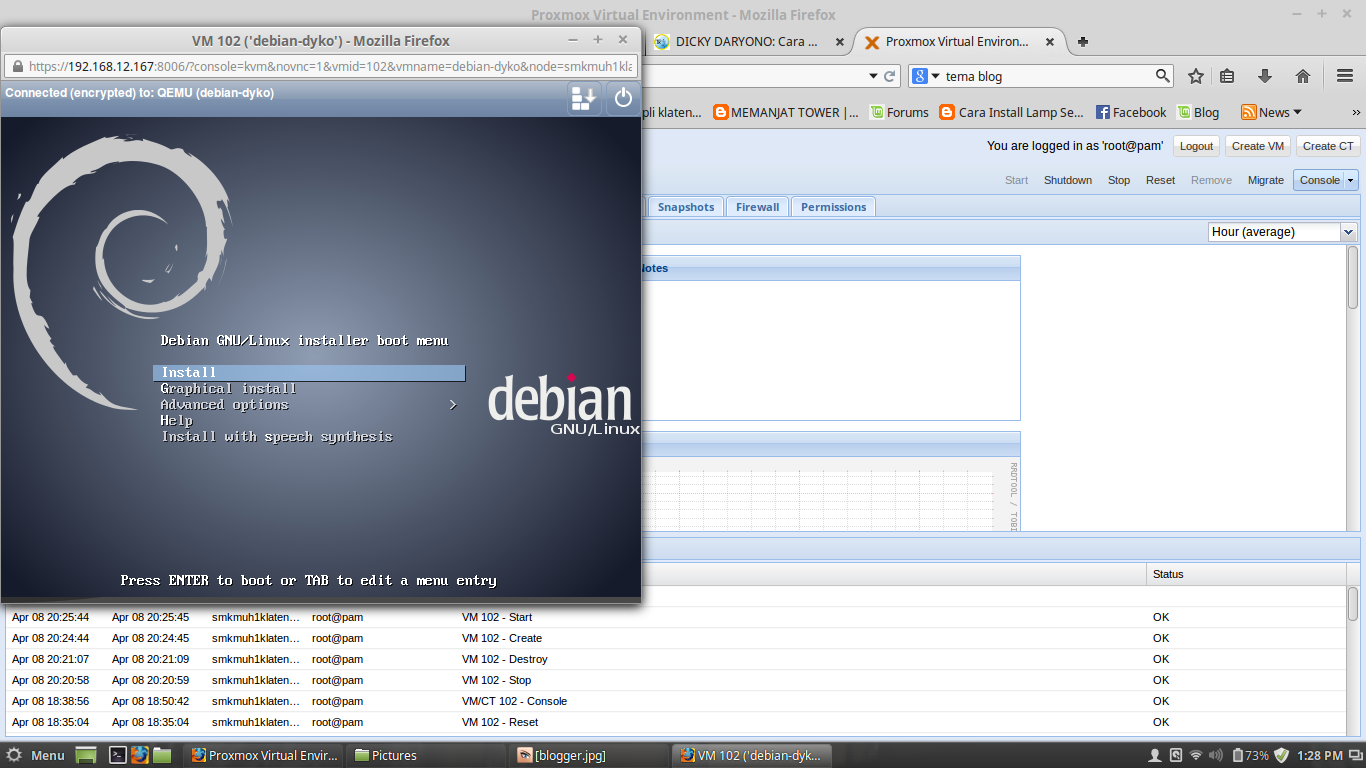Image resolution: width=1366 pixels, height=768 pixels.
Task: Click the Create VM button
Action: (1257, 146)
